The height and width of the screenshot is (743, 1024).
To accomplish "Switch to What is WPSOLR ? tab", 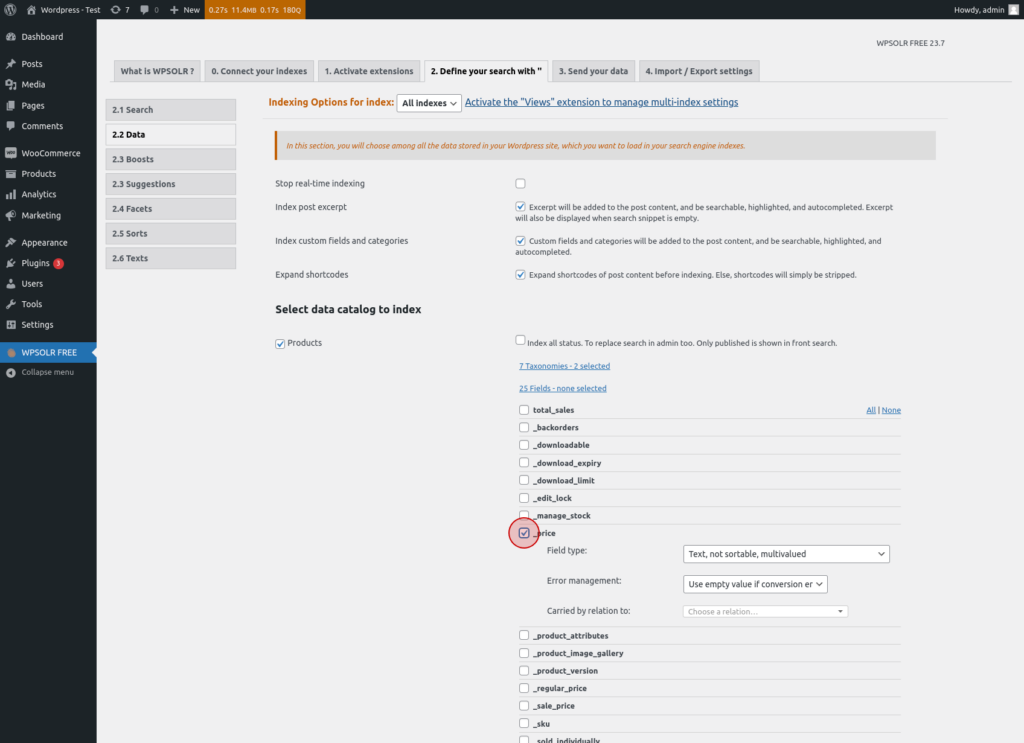I will 157,71.
